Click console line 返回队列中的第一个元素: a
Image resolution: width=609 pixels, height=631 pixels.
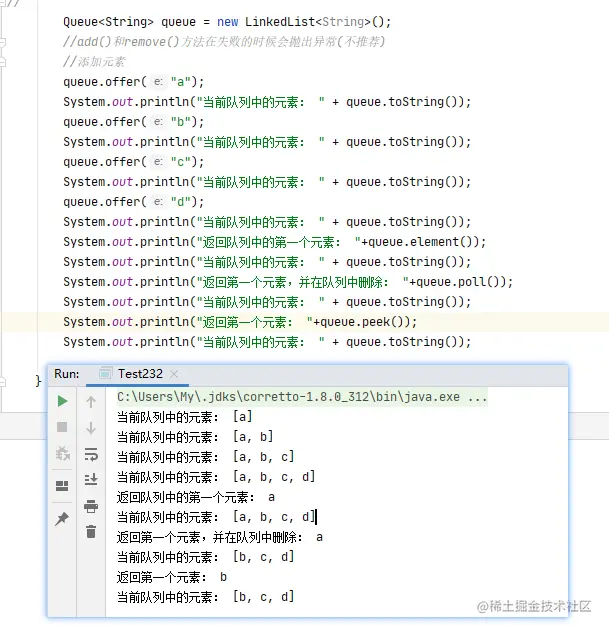coord(196,497)
